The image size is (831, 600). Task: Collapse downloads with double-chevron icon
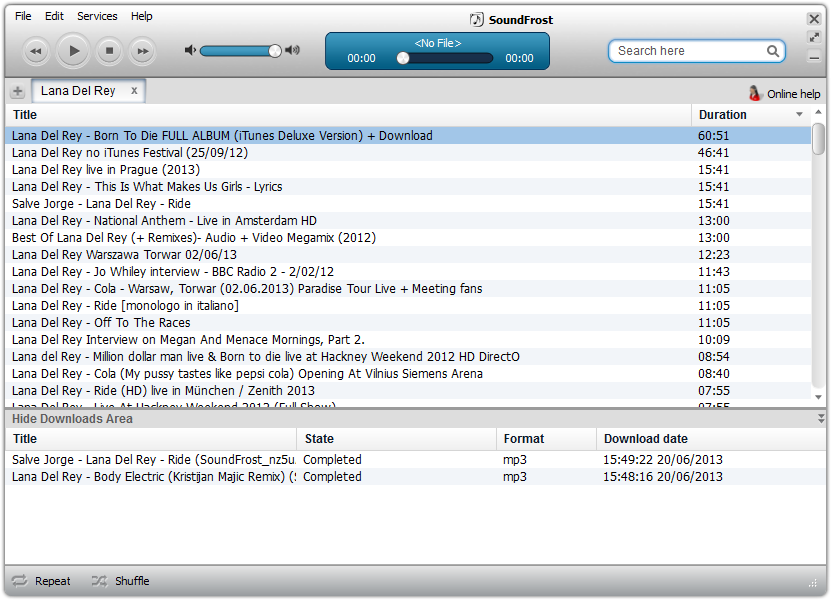click(x=821, y=419)
